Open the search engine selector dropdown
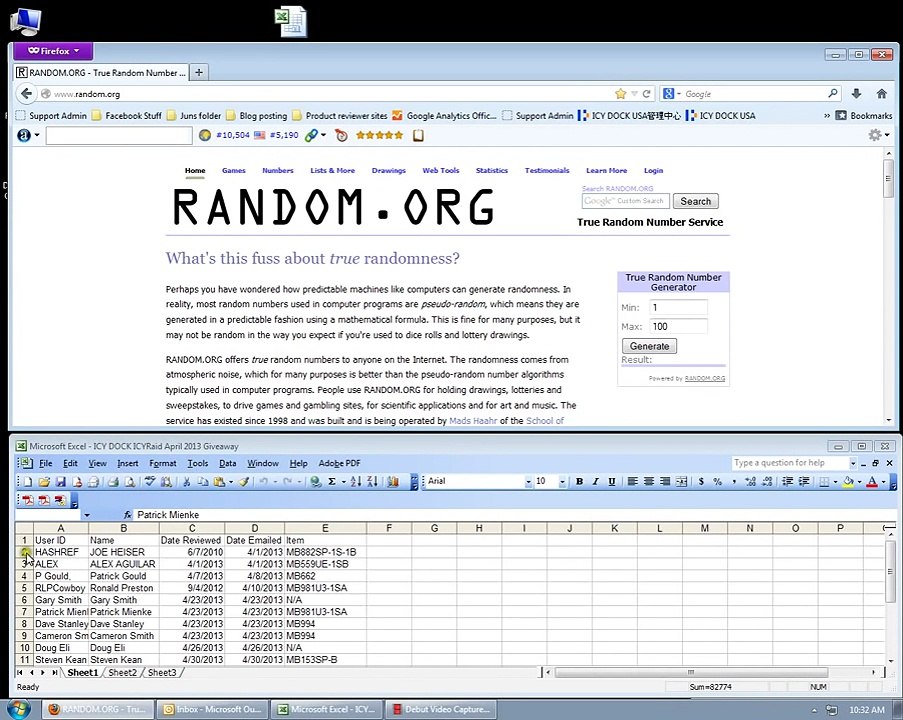Image resolution: width=903 pixels, height=720 pixels. coord(671,93)
